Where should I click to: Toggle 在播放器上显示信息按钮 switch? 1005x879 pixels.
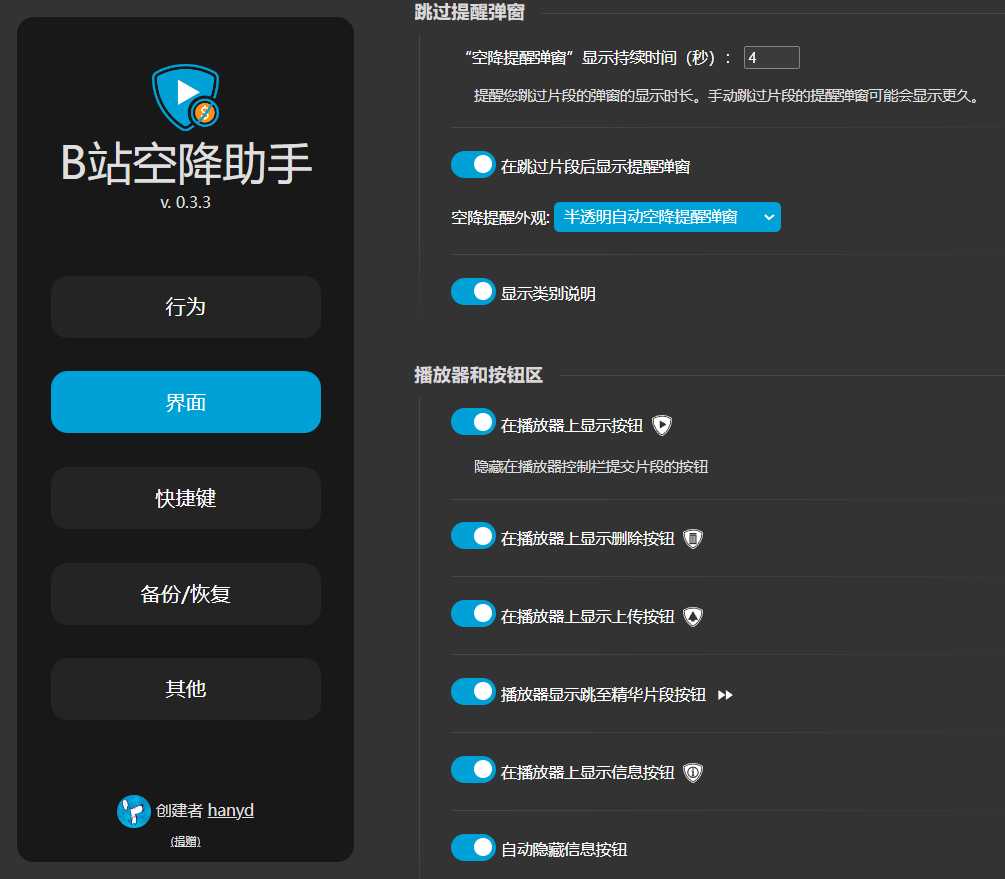pos(473,770)
